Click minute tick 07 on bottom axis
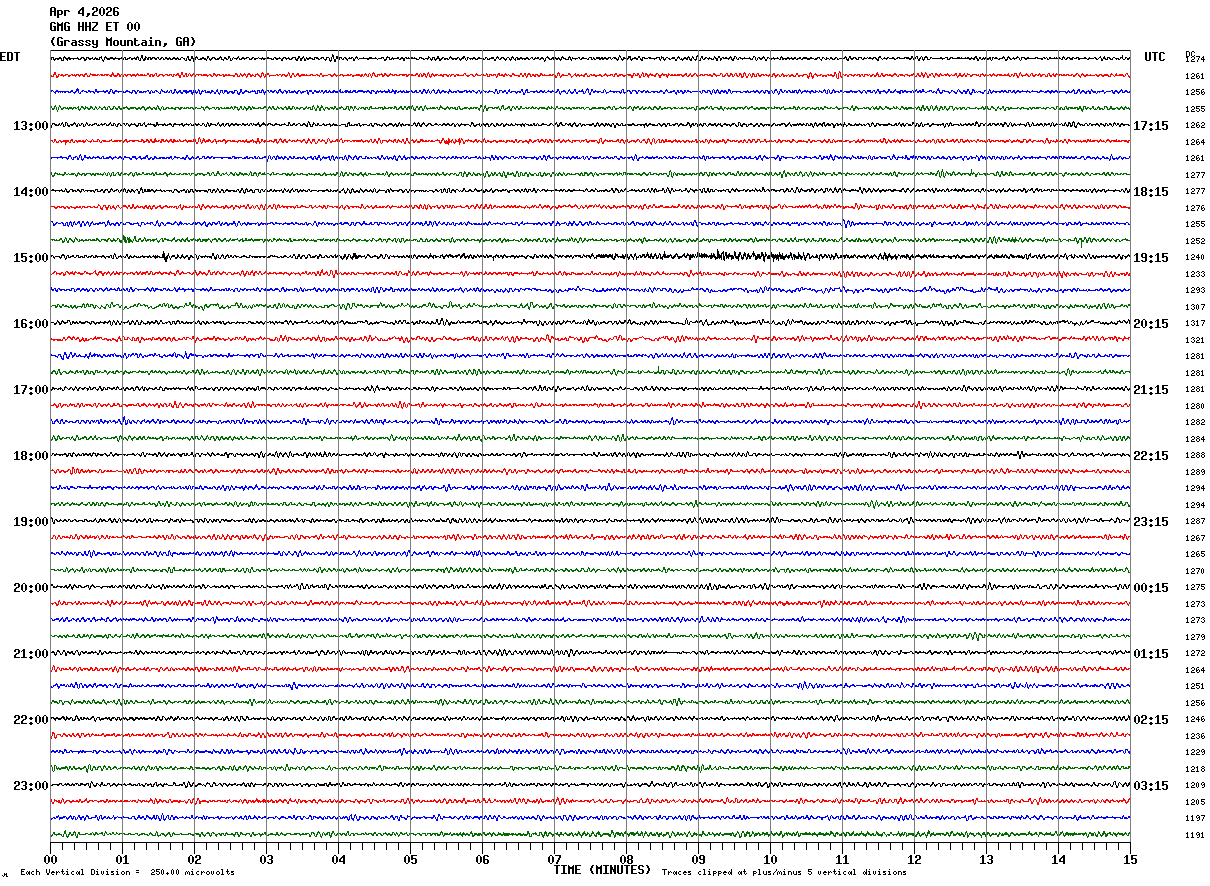 point(554,859)
